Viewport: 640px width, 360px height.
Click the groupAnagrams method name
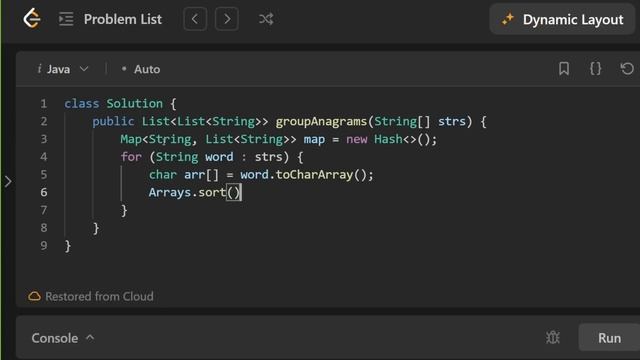pos(321,122)
